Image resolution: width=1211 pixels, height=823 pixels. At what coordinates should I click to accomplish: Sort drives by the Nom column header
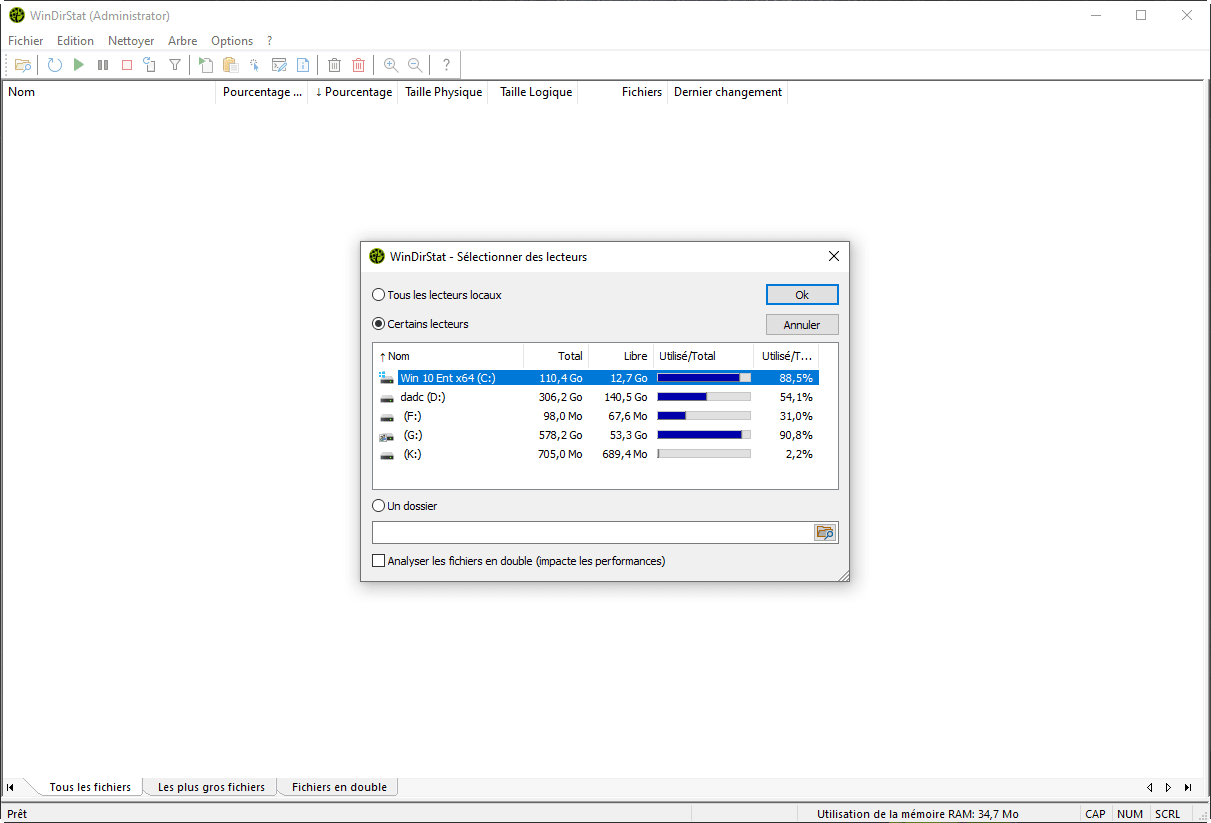[x=448, y=356]
